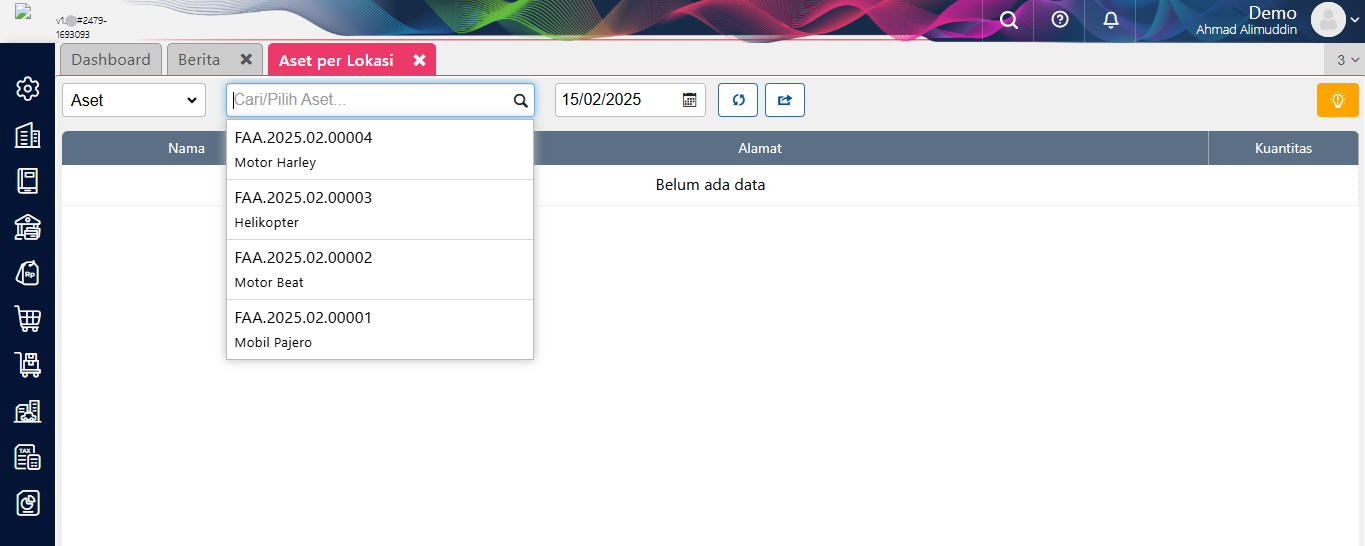Image resolution: width=1365 pixels, height=546 pixels.
Task: Open the shopping cart sidebar module
Action: [x=28, y=319]
